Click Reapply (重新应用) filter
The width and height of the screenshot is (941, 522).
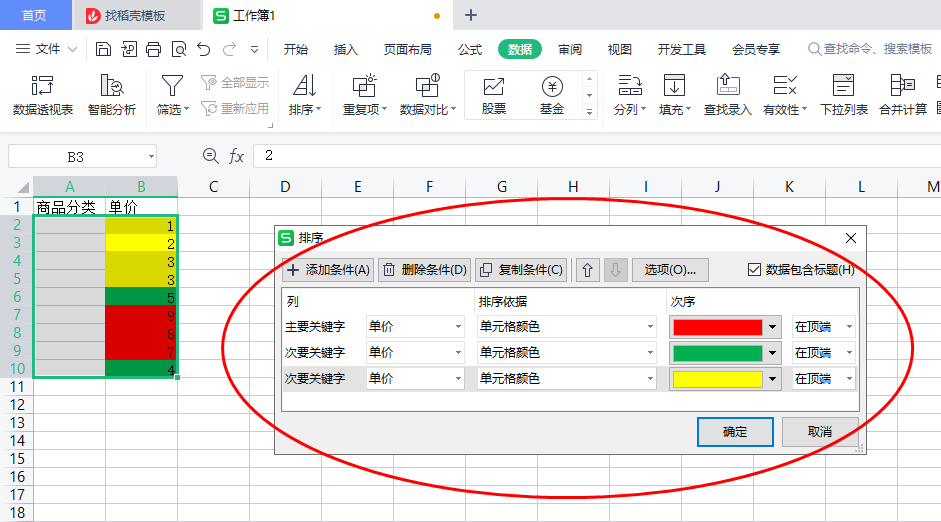pos(235,108)
